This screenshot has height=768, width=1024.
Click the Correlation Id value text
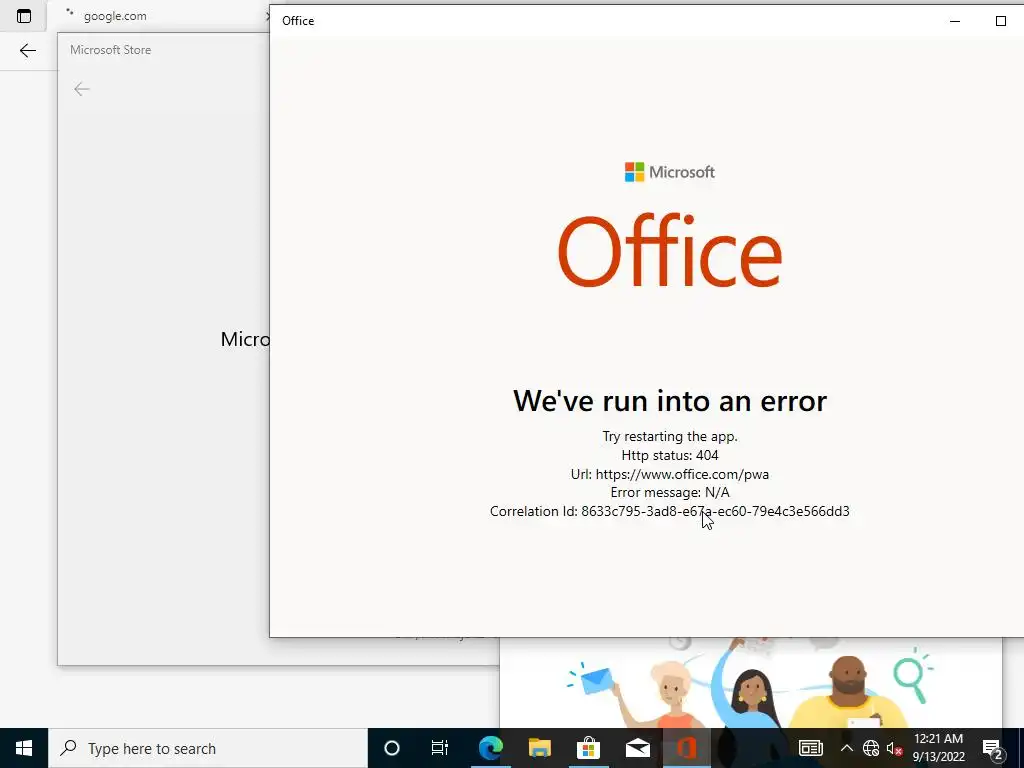tap(715, 511)
